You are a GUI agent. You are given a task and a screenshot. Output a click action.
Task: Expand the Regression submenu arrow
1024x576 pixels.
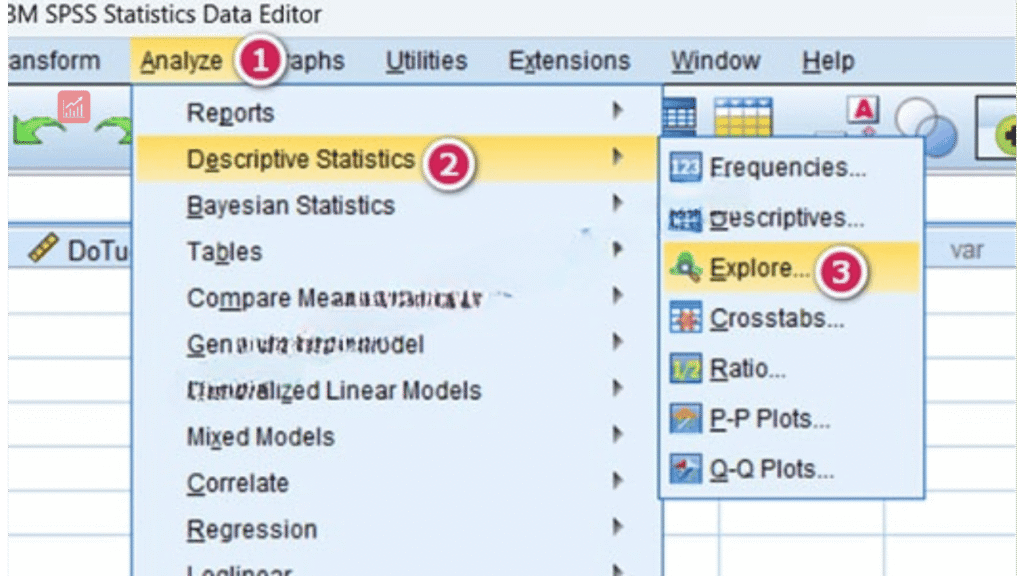coord(618,528)
